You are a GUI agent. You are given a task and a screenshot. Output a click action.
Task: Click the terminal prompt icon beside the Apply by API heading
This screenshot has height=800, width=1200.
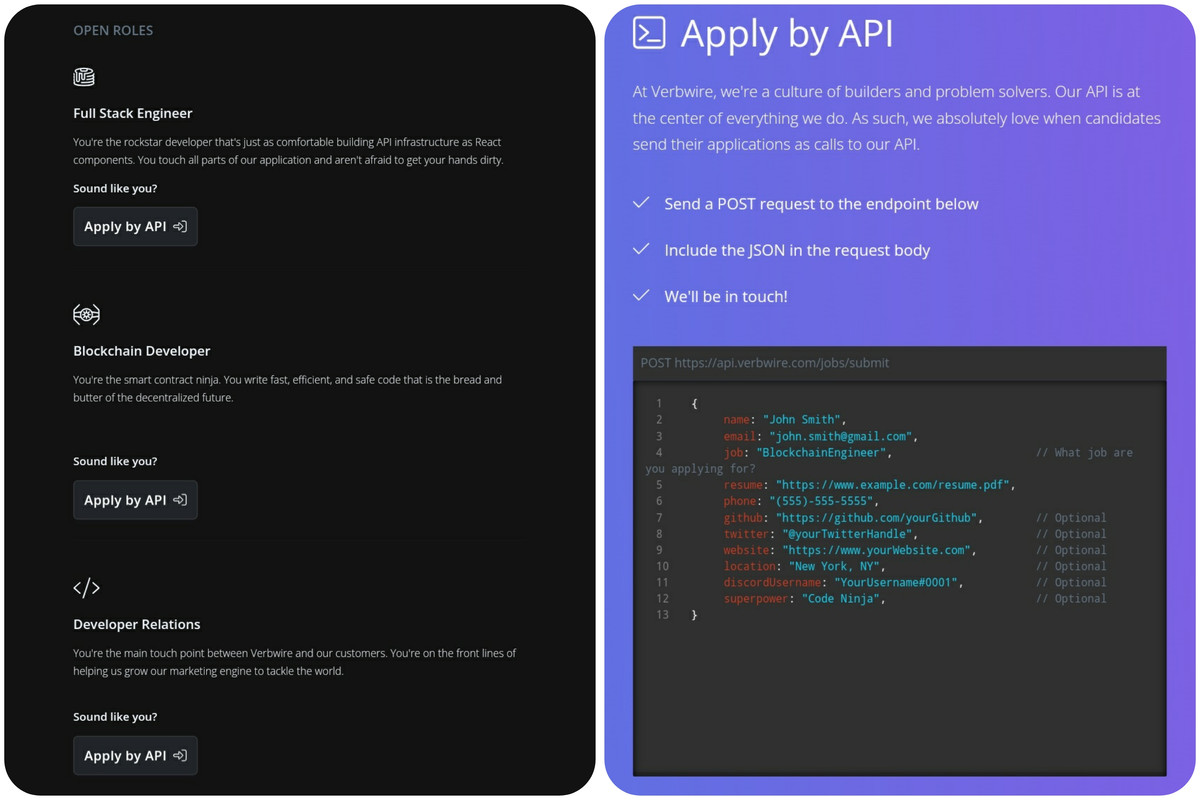tap(649, 33)
